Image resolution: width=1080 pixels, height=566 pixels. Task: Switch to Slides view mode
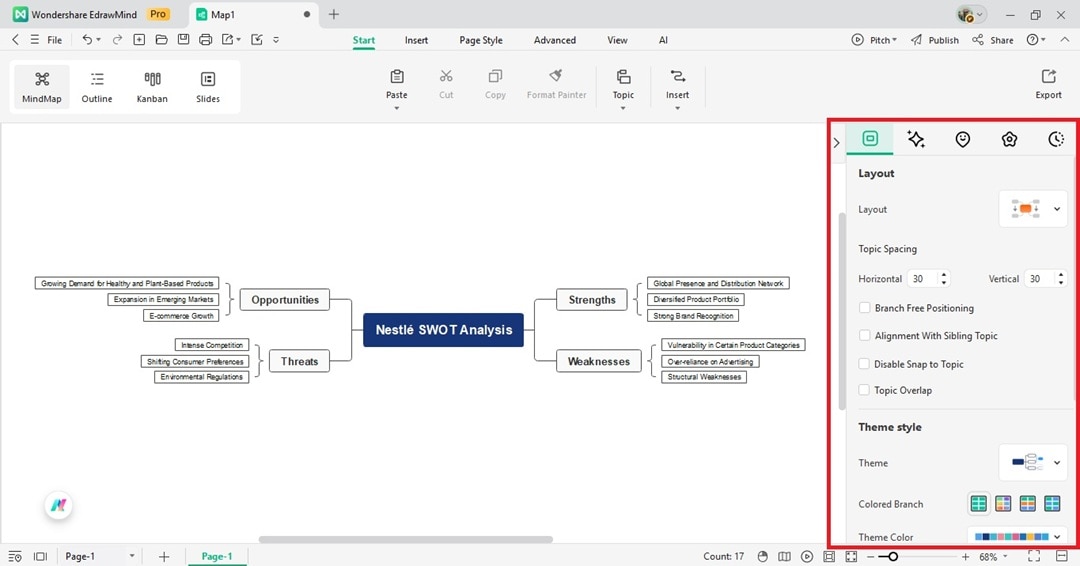click(x=207, y=87)
